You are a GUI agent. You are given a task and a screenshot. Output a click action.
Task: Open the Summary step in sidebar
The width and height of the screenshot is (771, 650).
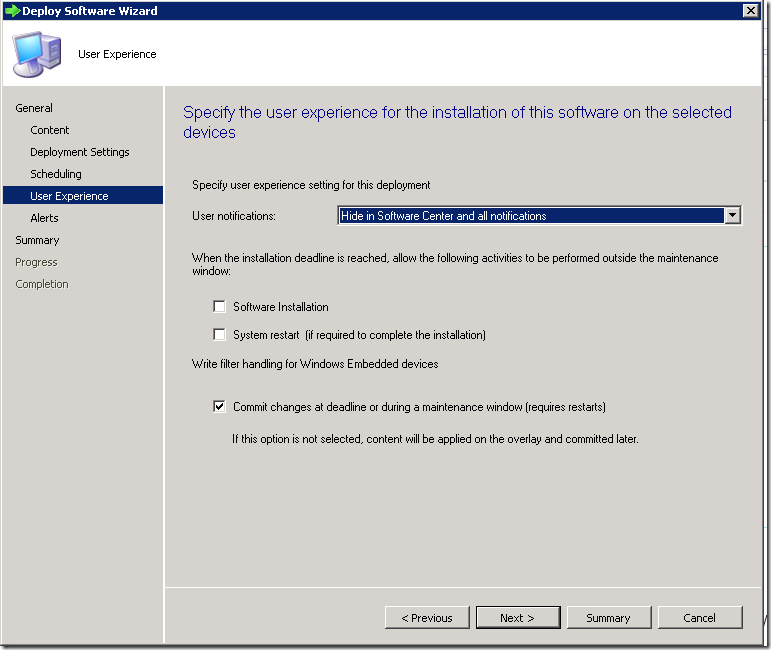(x=37, y=240)
